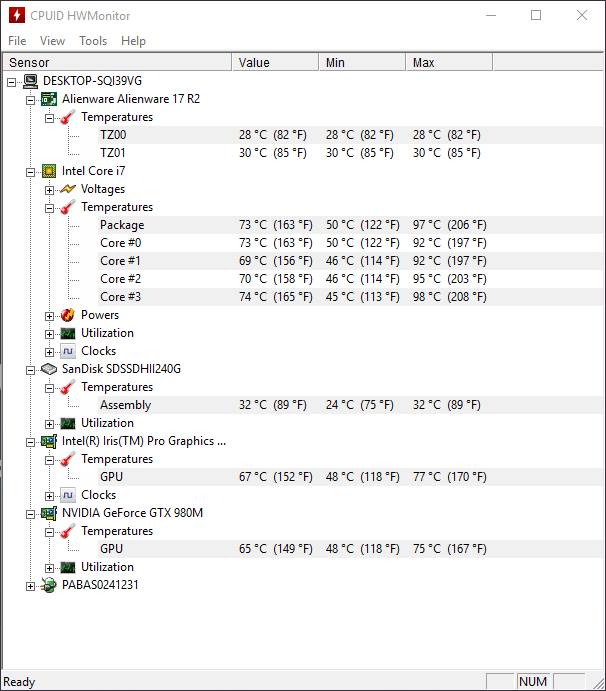Click the Intel Iris Pro Graphics card icon
Screen dimensions: 606x691
tap(49, 441)
